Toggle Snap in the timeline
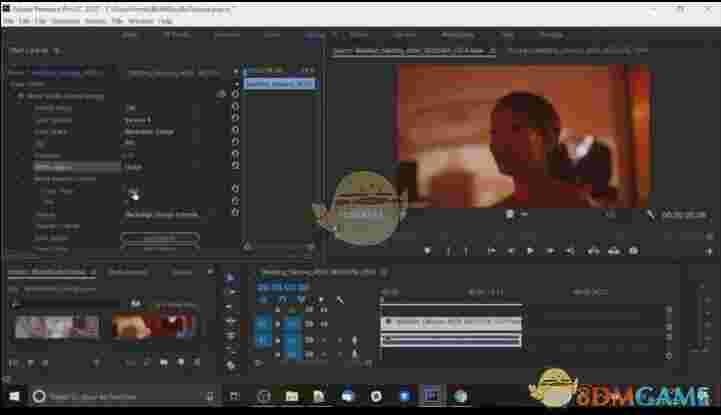 coord(282,300)
